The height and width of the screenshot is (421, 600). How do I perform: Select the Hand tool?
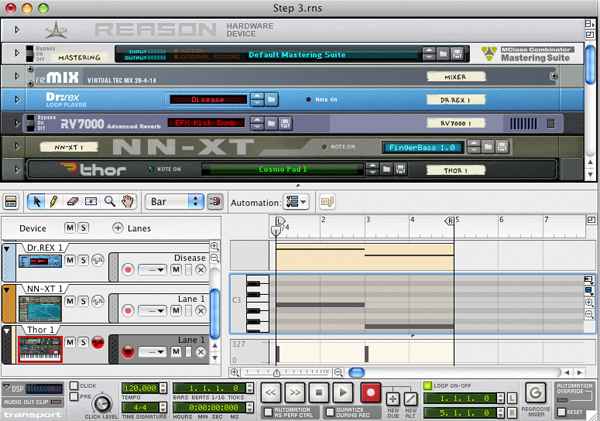(x=127, y=201)
